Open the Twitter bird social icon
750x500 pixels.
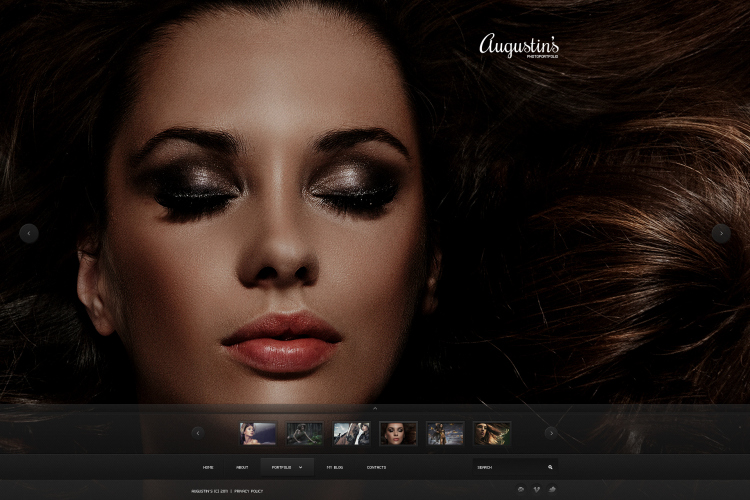tap(552, 489)
